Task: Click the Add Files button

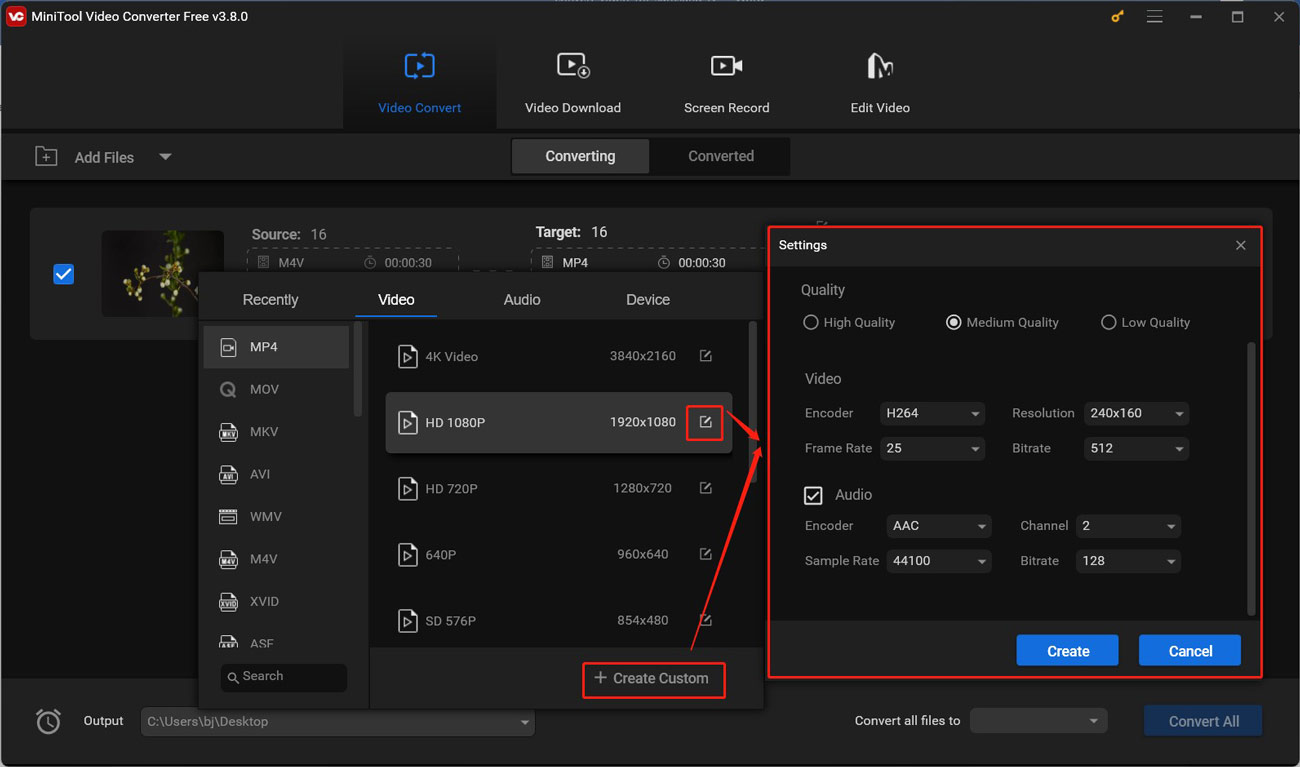Action: 85,157
